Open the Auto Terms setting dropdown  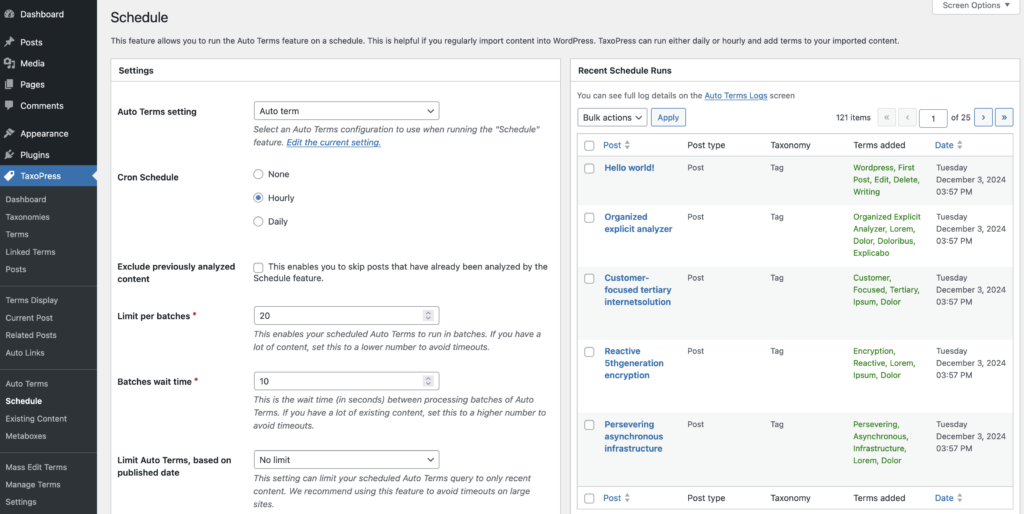coord(346,111)
